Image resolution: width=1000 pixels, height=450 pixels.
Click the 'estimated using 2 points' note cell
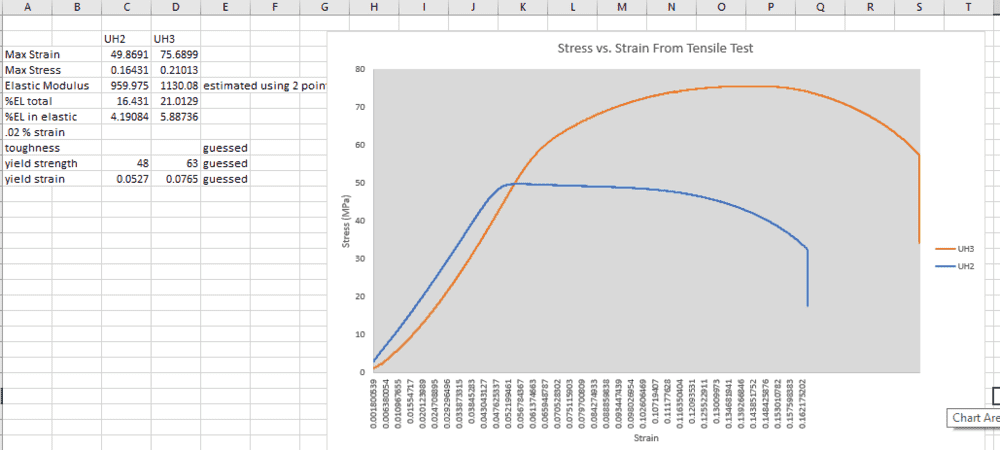point(264,86)
